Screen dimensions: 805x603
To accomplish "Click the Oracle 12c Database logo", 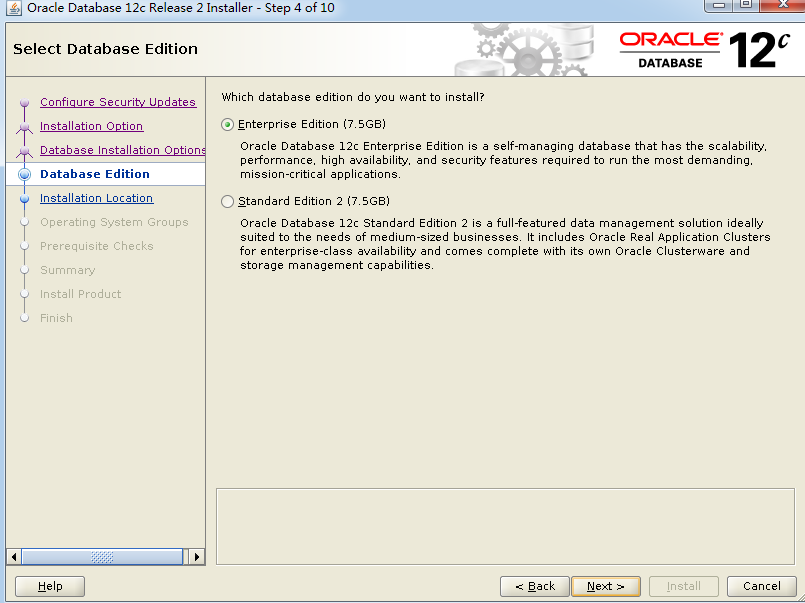I will pos(704,50).
